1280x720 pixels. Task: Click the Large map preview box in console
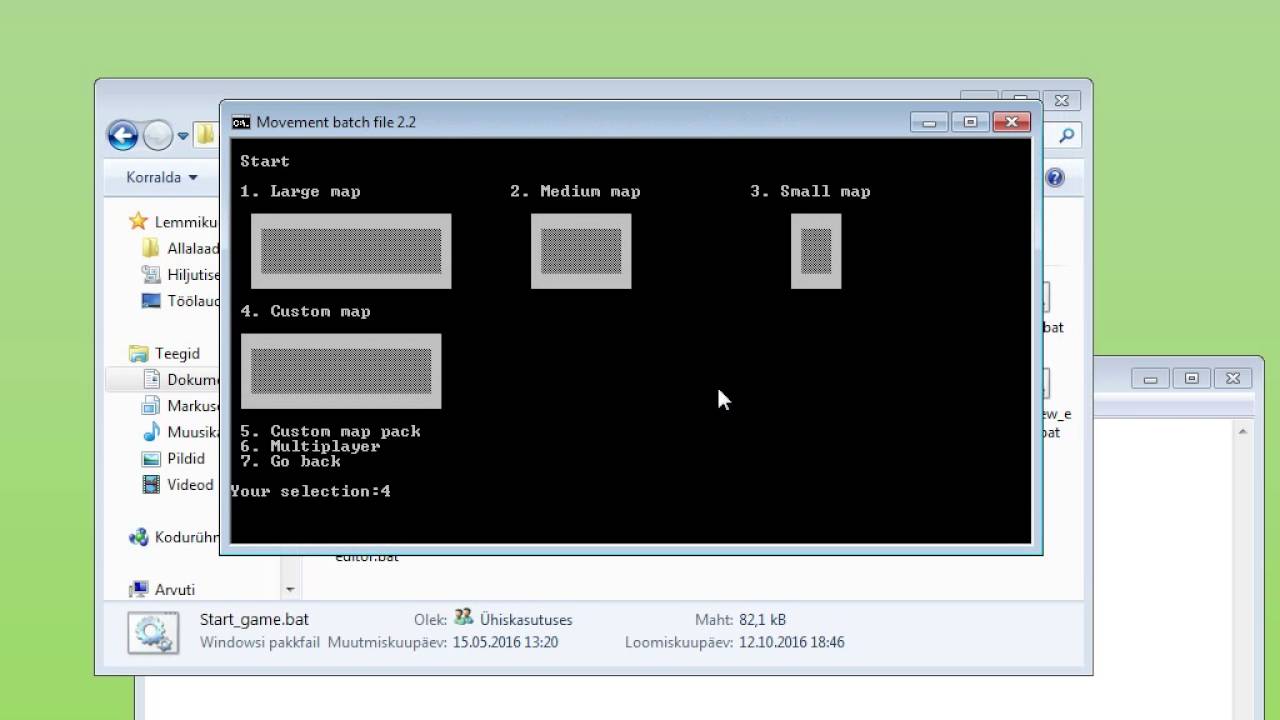[351, 251]
